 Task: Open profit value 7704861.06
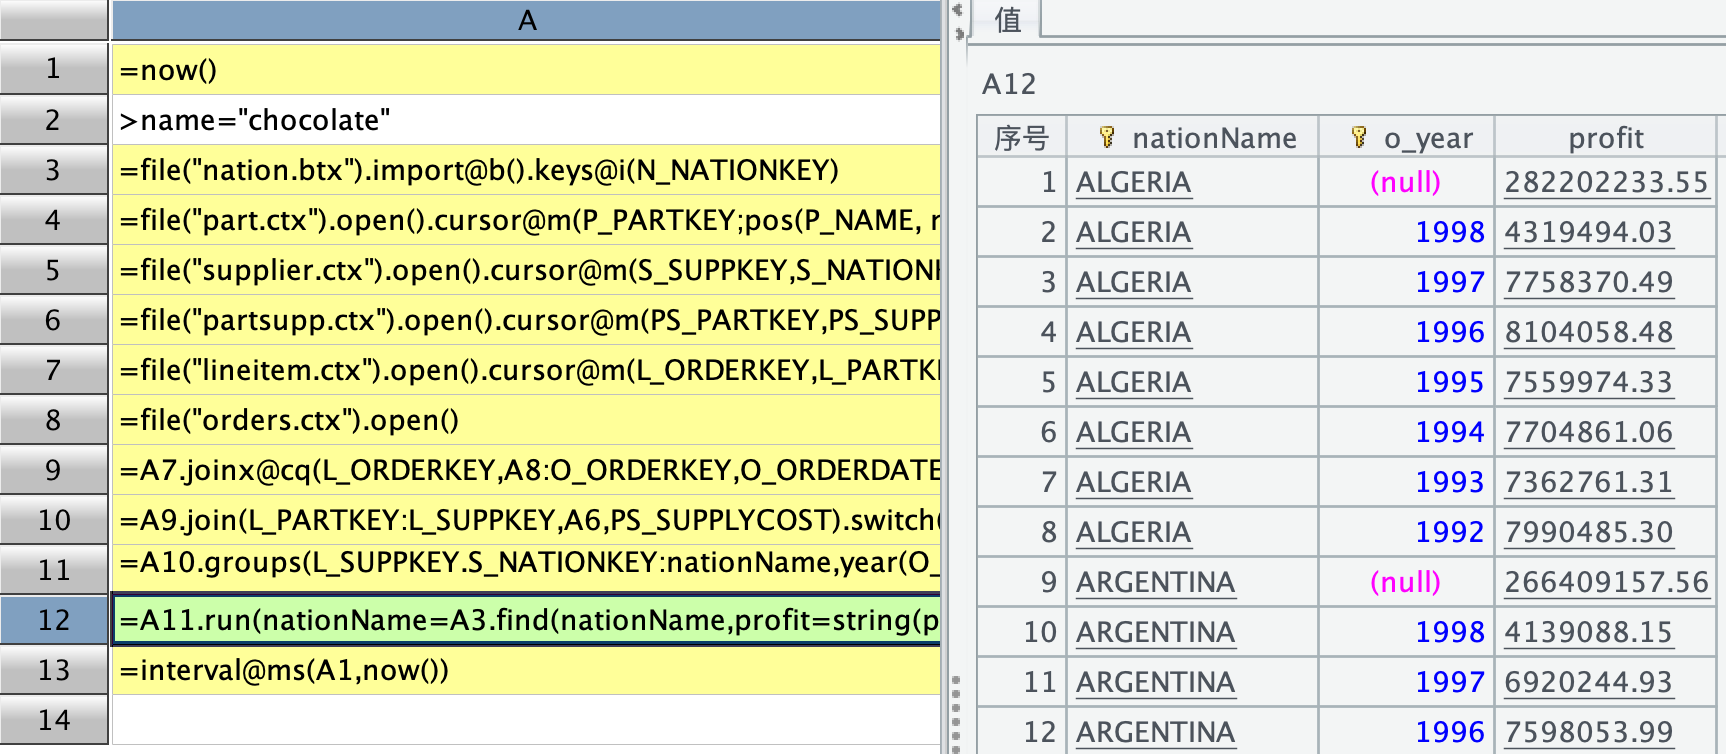[1589, 432]
